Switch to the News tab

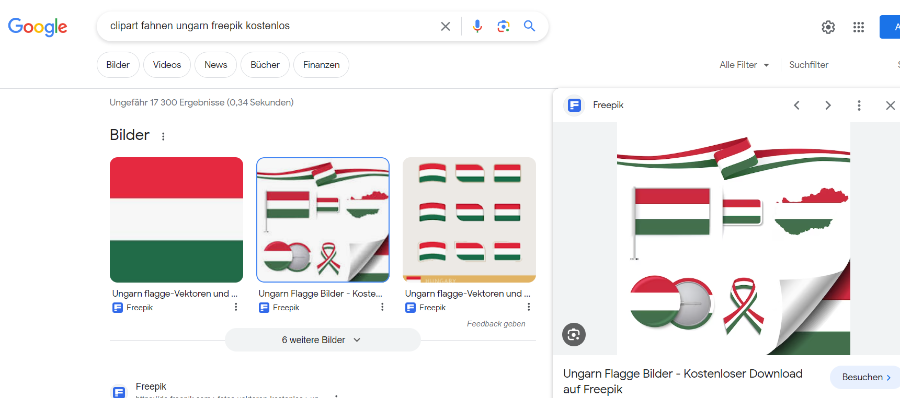click(x=216, y=65)
